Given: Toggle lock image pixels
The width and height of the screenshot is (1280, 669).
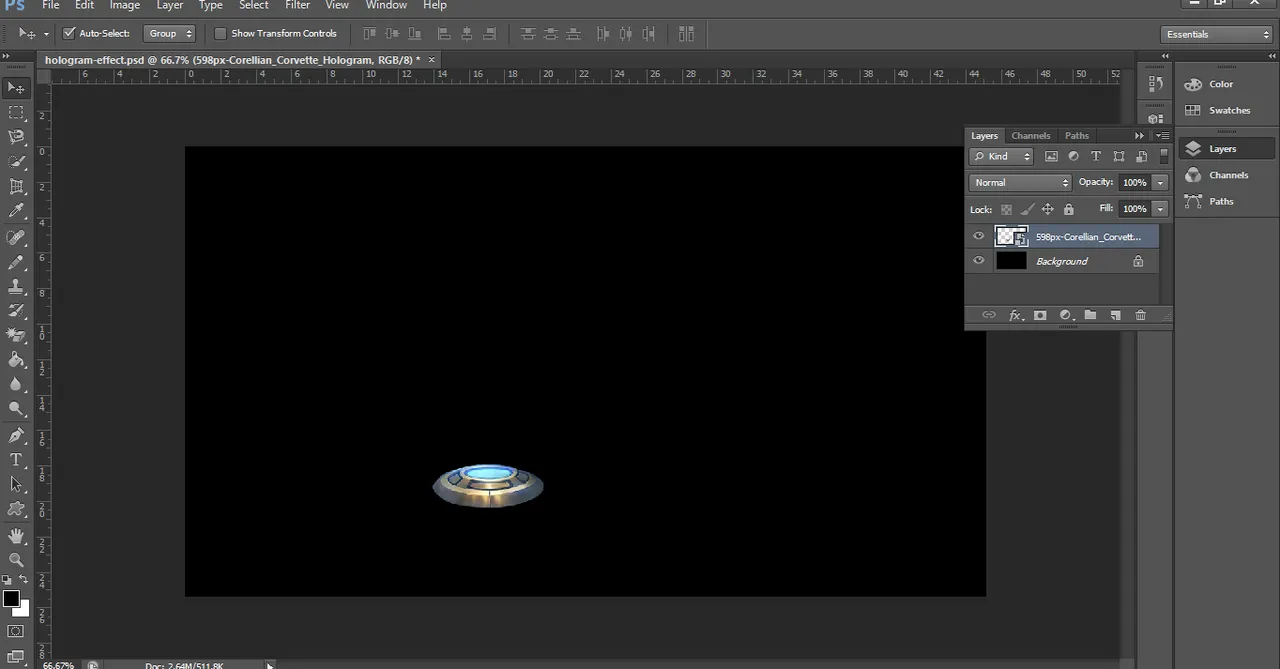Looking at the screenshot, I should point(1027,209).
